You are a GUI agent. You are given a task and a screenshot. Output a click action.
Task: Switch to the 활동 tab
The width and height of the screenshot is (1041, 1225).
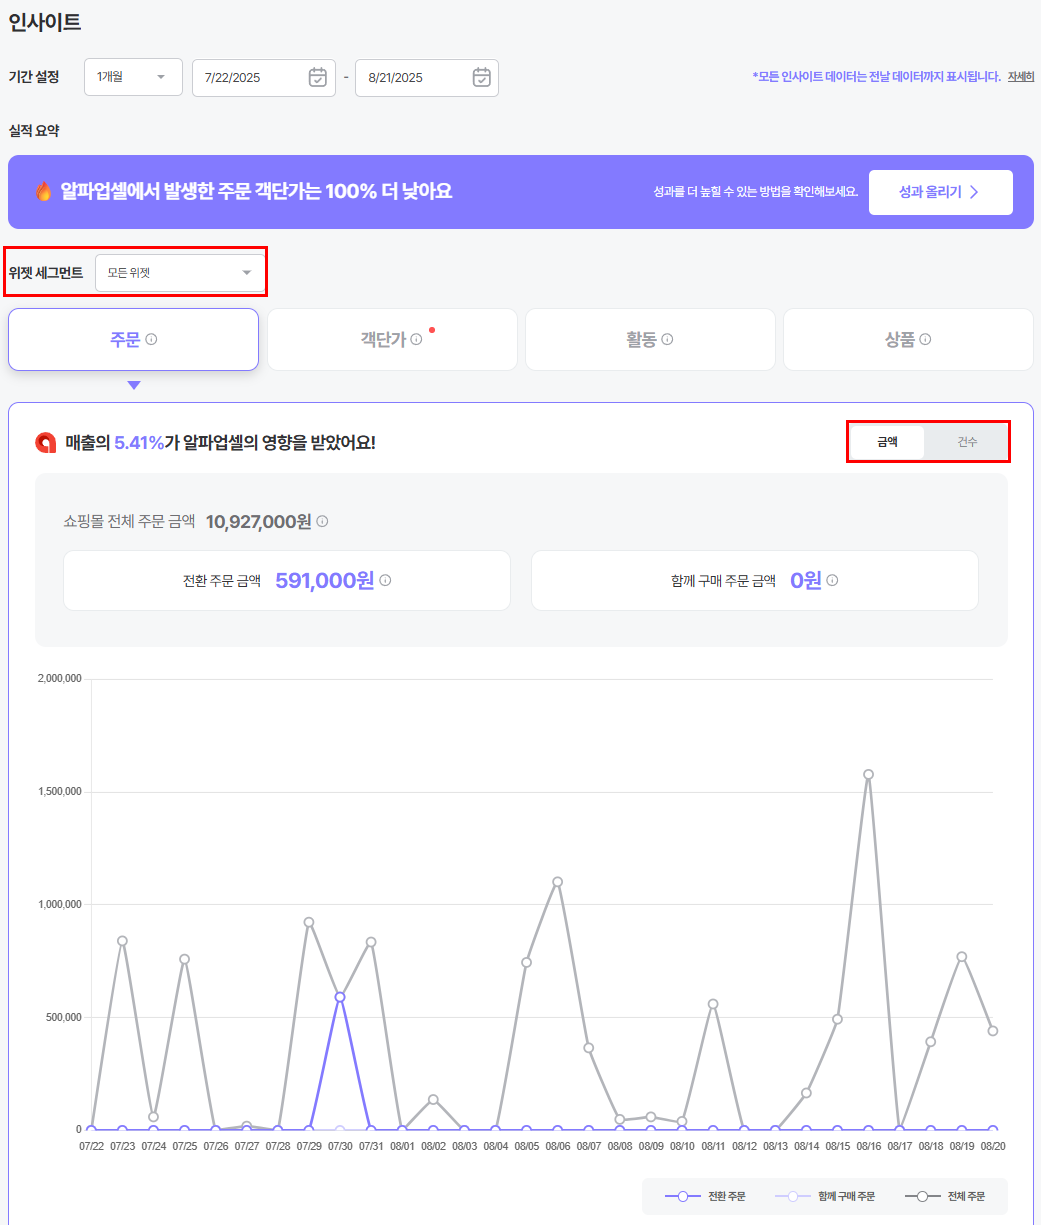pyautogui.click(x=650, y=339)
